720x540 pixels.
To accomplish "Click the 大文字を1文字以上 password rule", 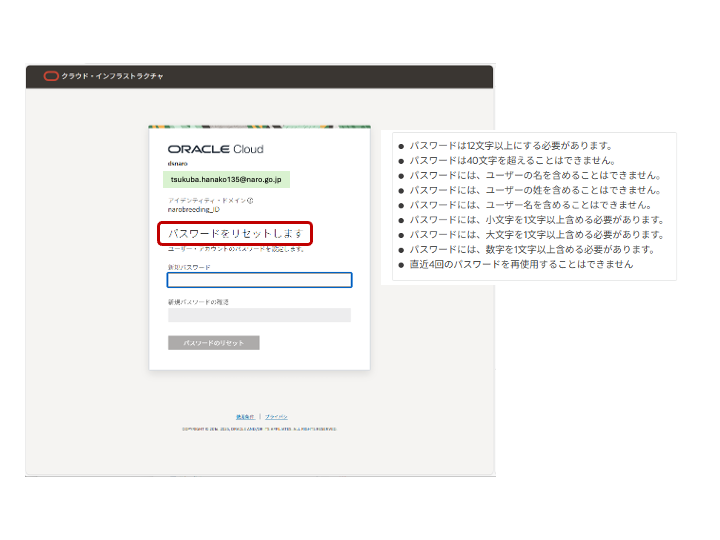I will coord(537,235).
